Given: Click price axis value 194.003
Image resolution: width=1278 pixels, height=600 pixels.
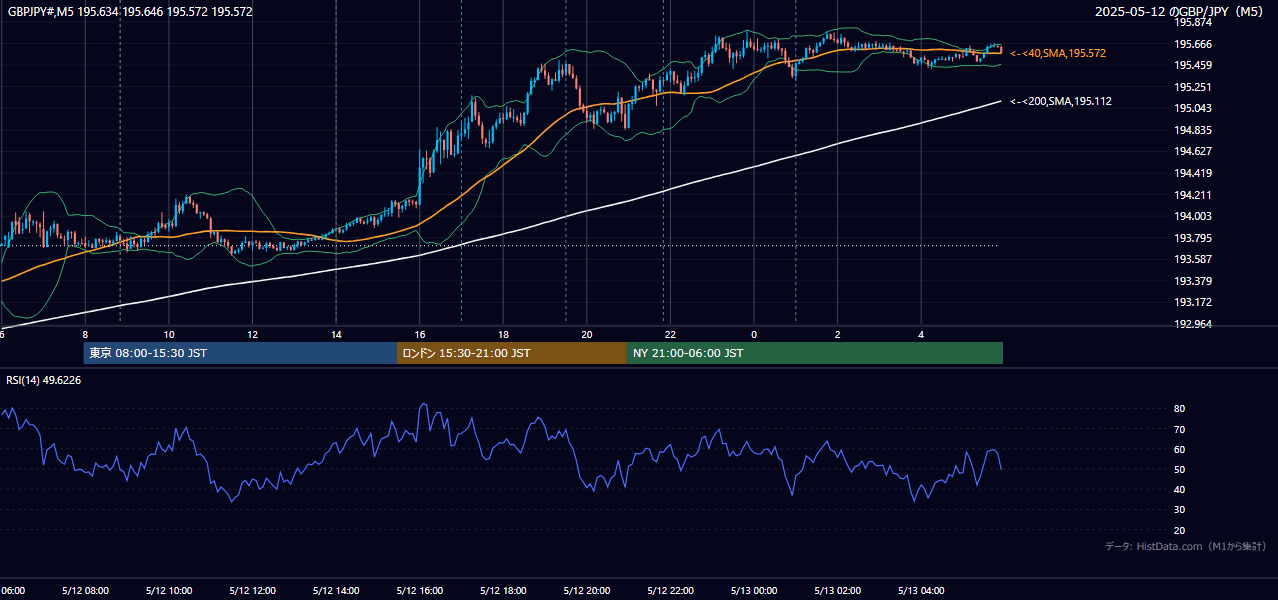Looking at the screenshot, I should [x=1193, y=216].
